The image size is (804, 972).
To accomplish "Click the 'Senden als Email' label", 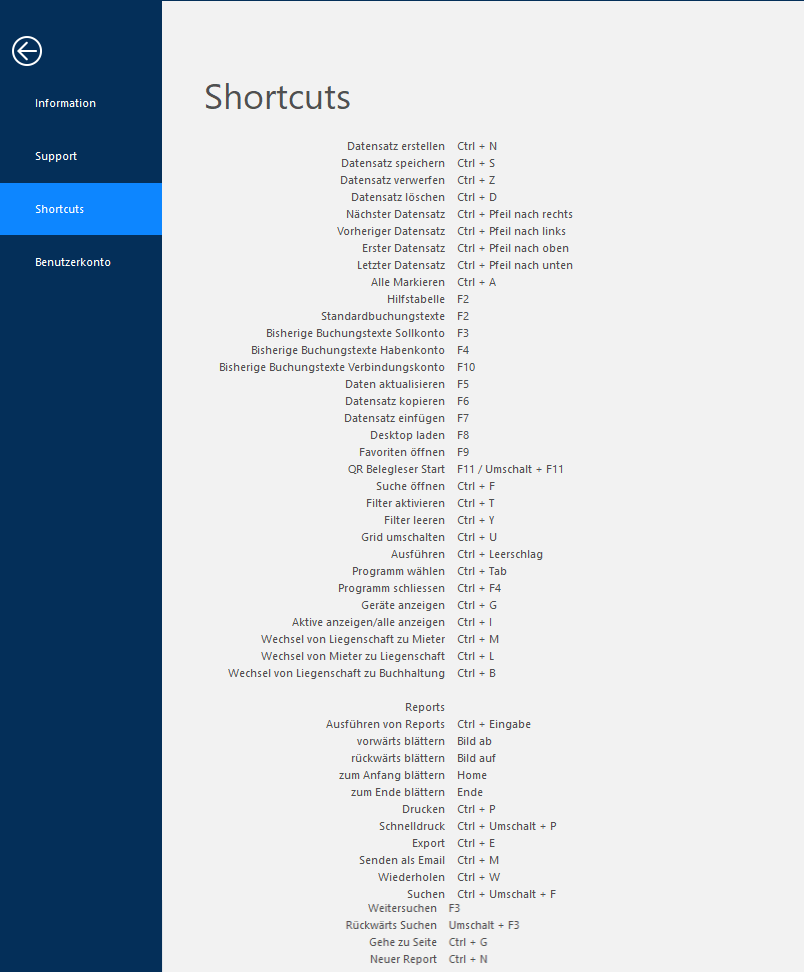I will [402, 860].
